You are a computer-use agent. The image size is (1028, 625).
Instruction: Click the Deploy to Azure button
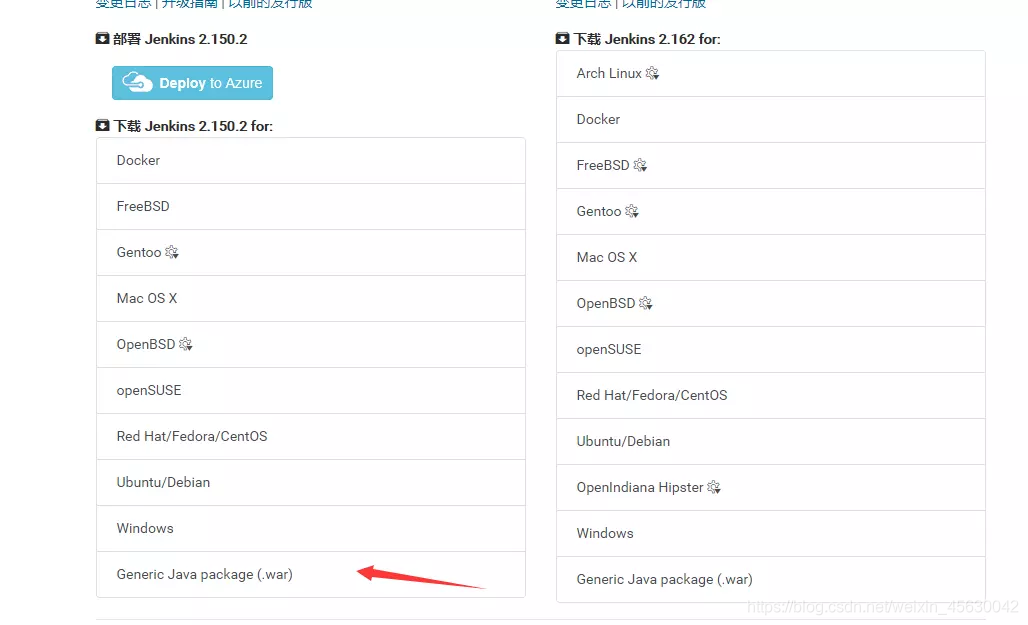tap(192, 83)
